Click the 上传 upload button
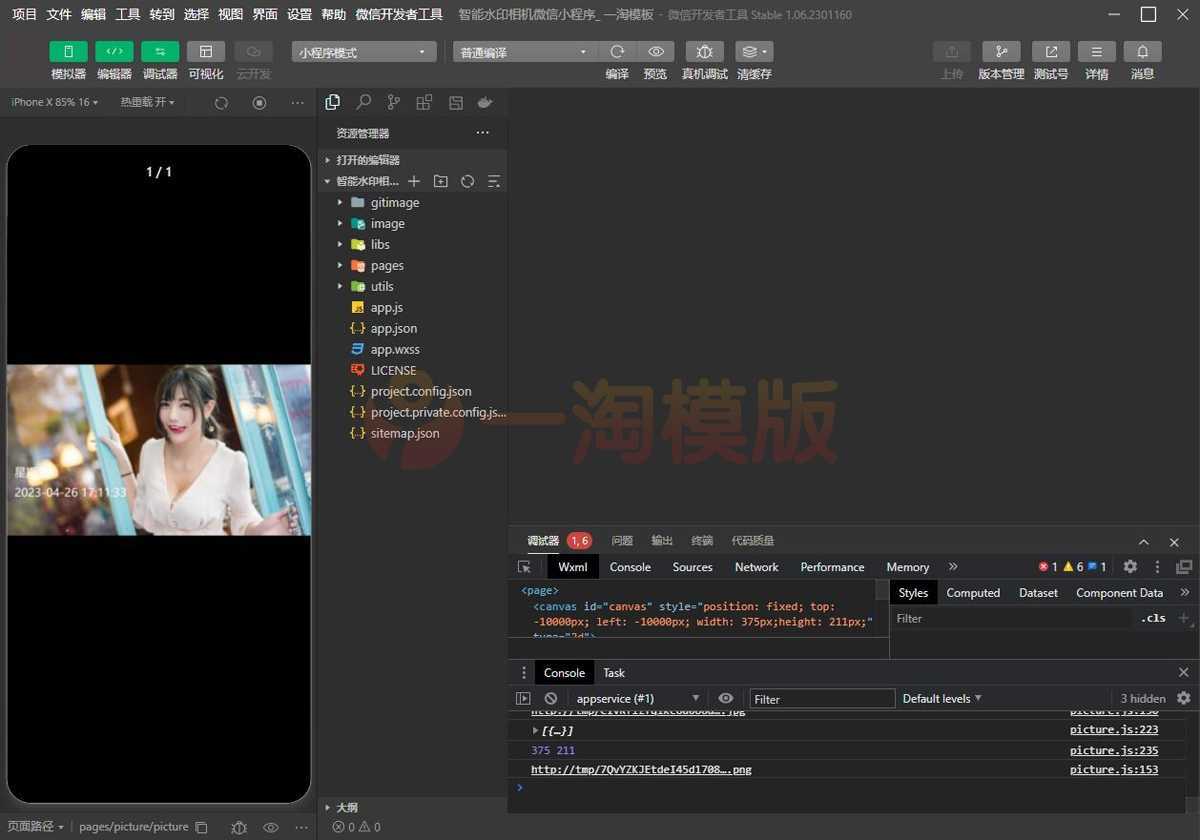 951,52
